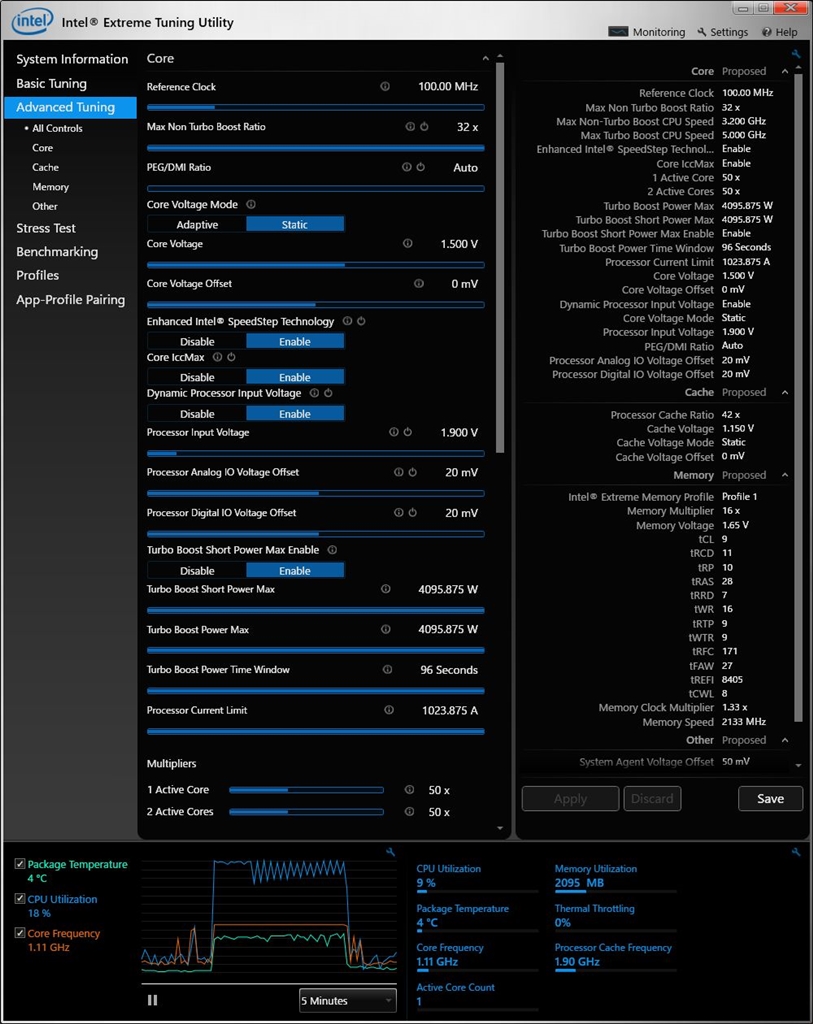
Task: Show info for PEG/DMI Ratio
Action: pos(406,167)
